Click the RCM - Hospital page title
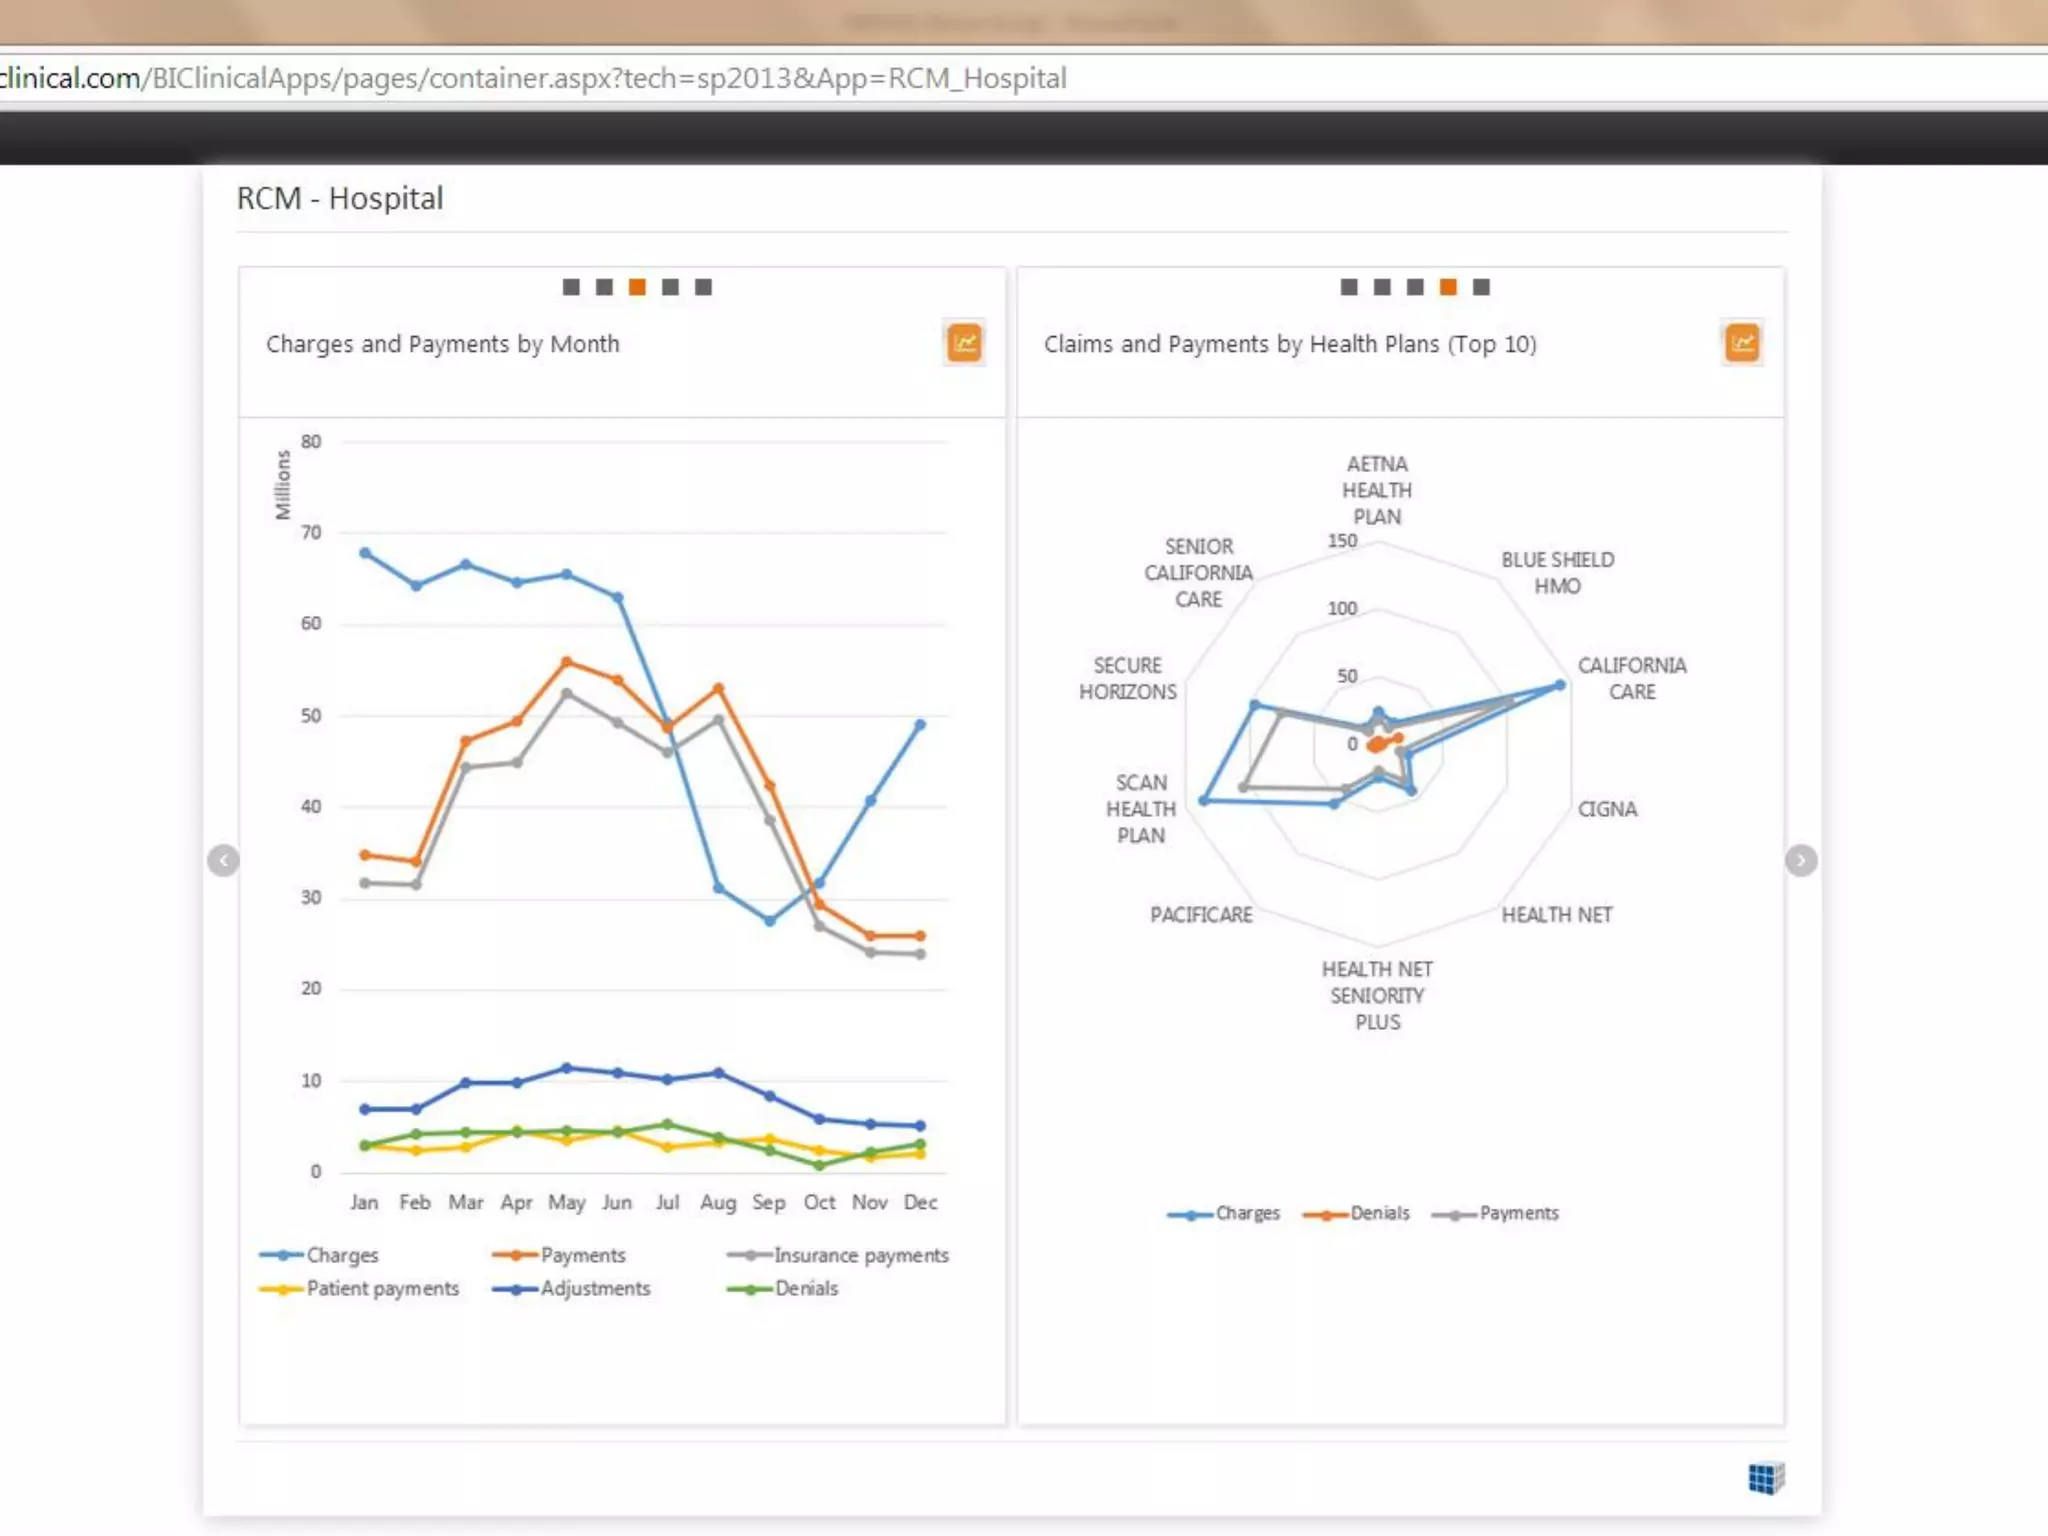This screenshot has height=1536, width=2048. coord(340,198)
